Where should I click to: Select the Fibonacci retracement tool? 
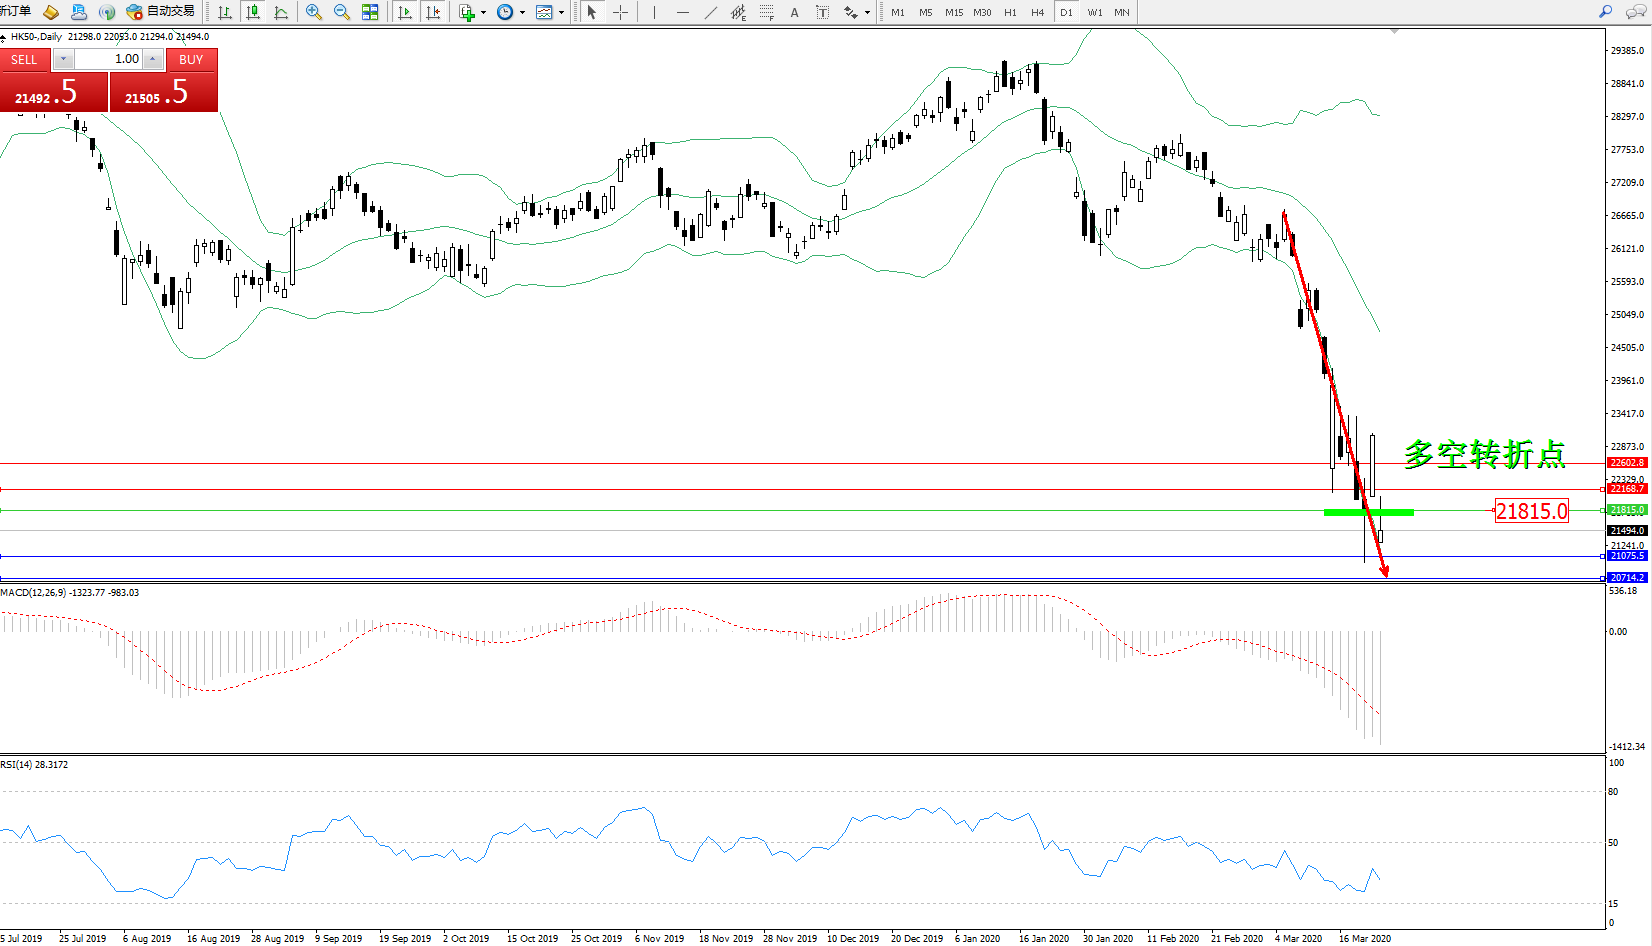pyautogui.click(x=766, y=12)
